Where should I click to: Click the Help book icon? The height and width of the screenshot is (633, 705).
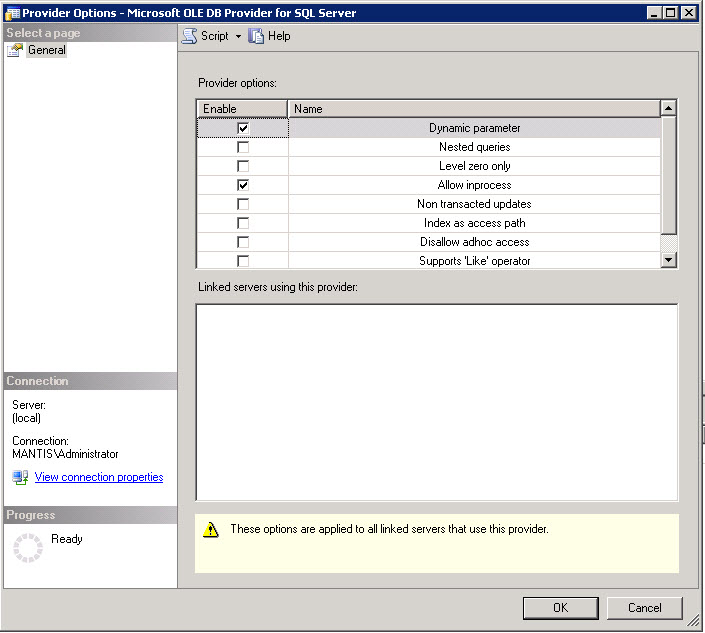256,36
